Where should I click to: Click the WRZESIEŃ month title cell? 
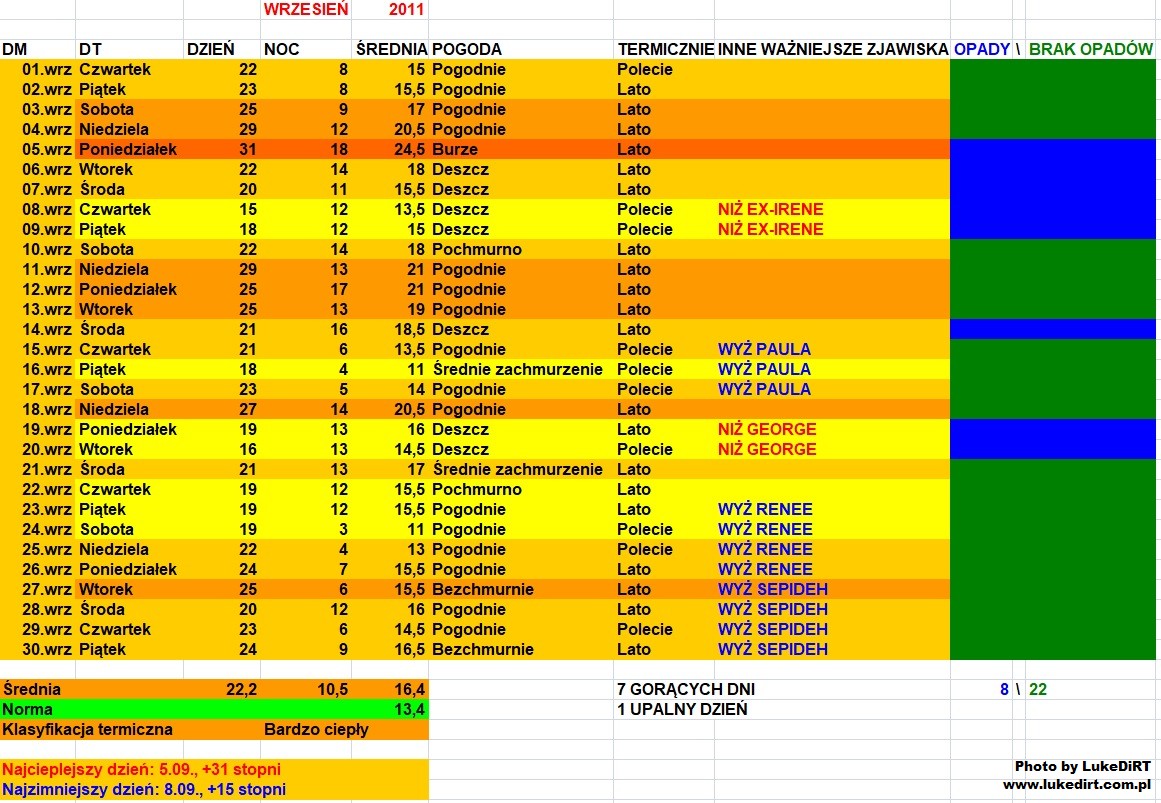305,10
